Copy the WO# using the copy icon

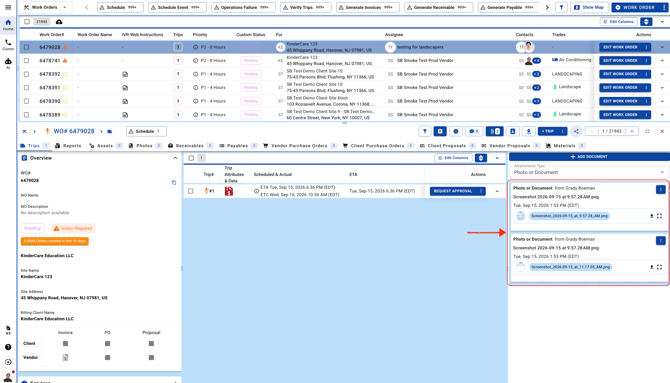[174, 183]
